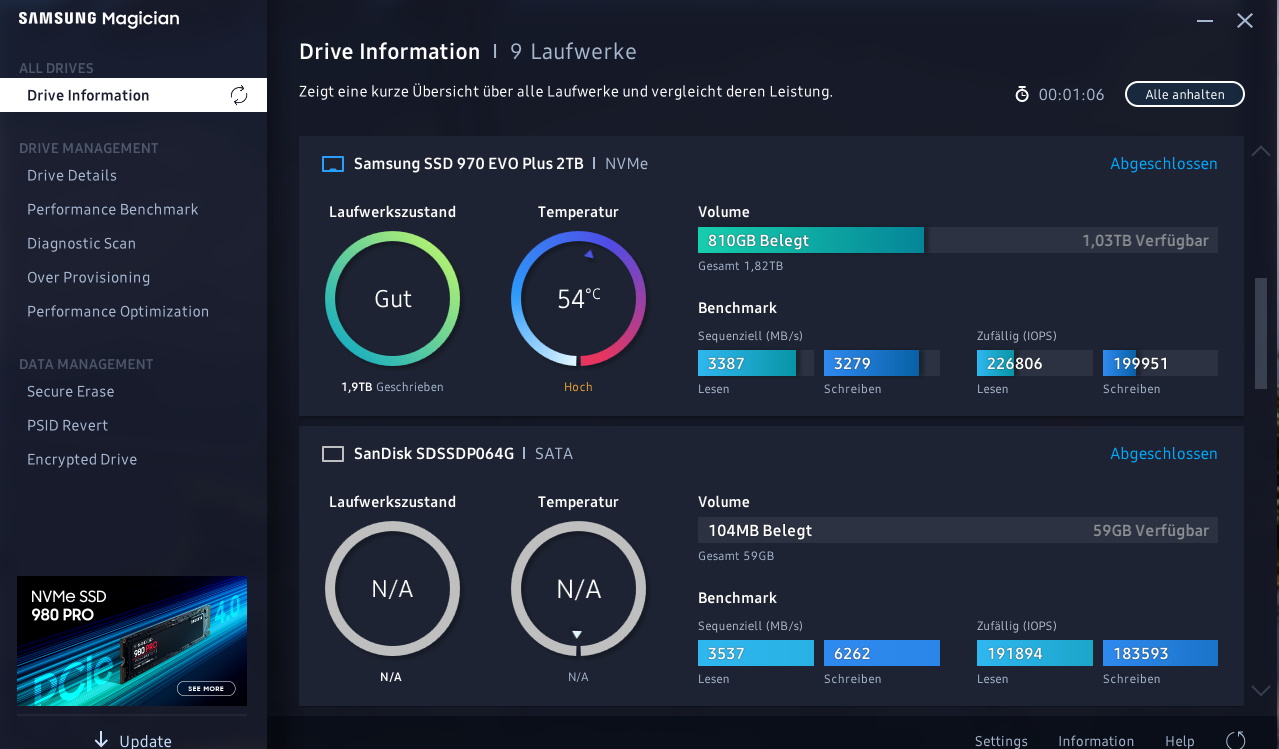Click the Gesamt 59GB text
1279x749 pixels.
(x=735, y=556)
